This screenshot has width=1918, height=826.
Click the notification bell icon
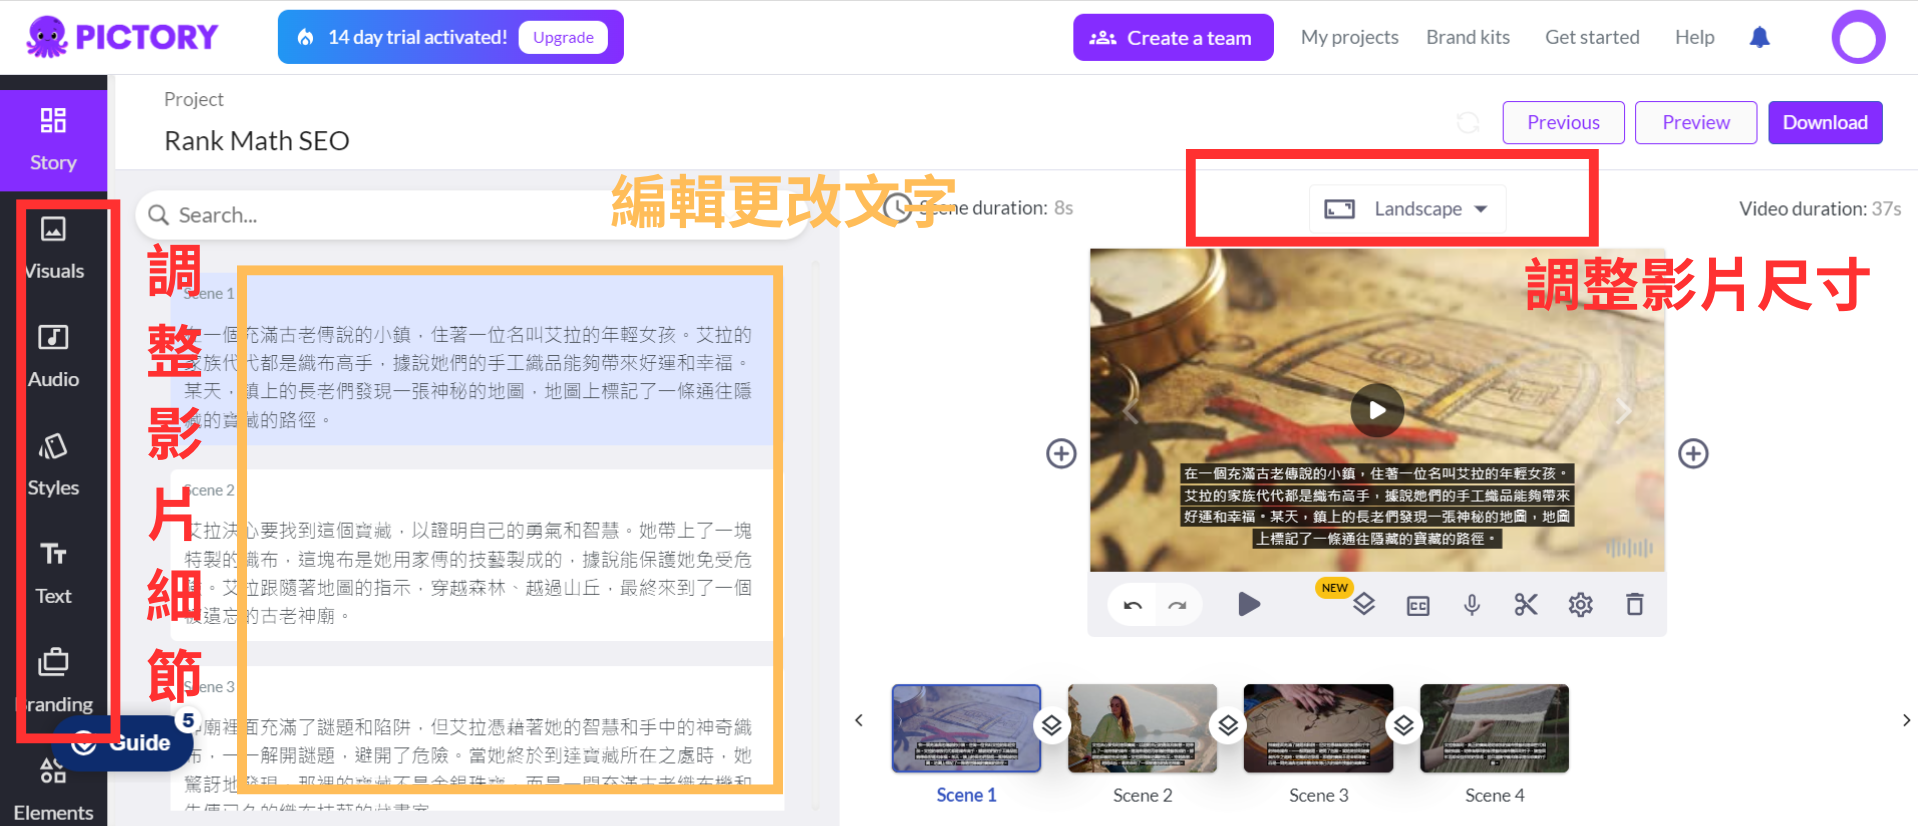[1759, 38]
